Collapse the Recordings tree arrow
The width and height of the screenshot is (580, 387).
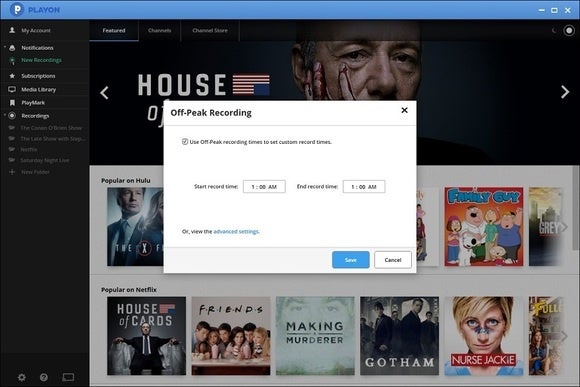(4, 115)
